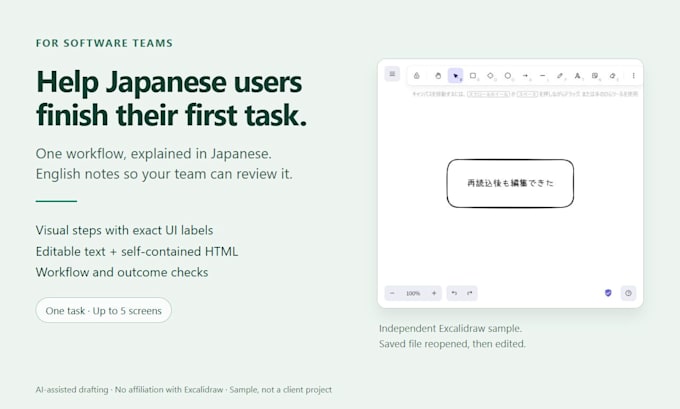The width and height of the screenshot is (680, 409).
Task: Select the Line tool
Action: (543, 75)
